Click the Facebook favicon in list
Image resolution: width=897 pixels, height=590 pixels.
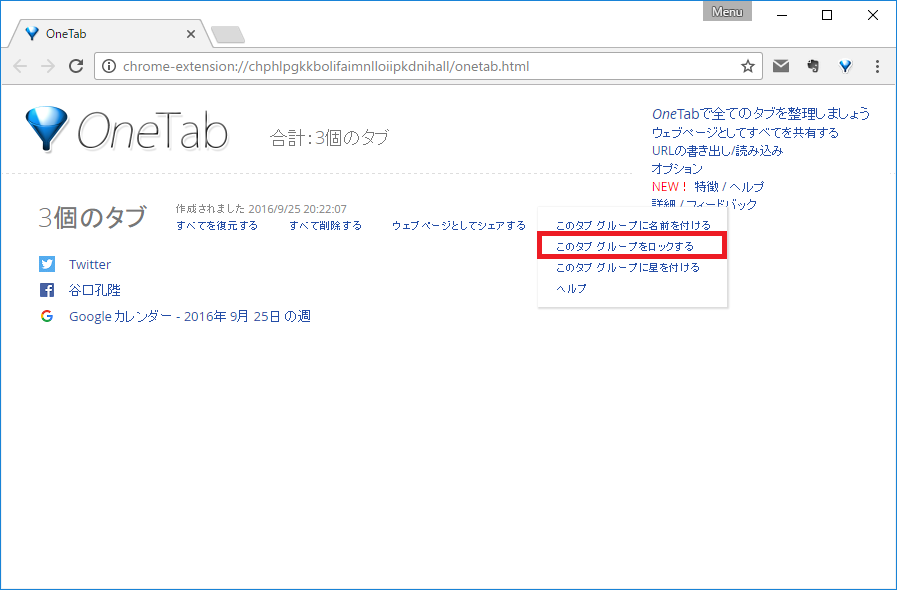pos(47,290)
